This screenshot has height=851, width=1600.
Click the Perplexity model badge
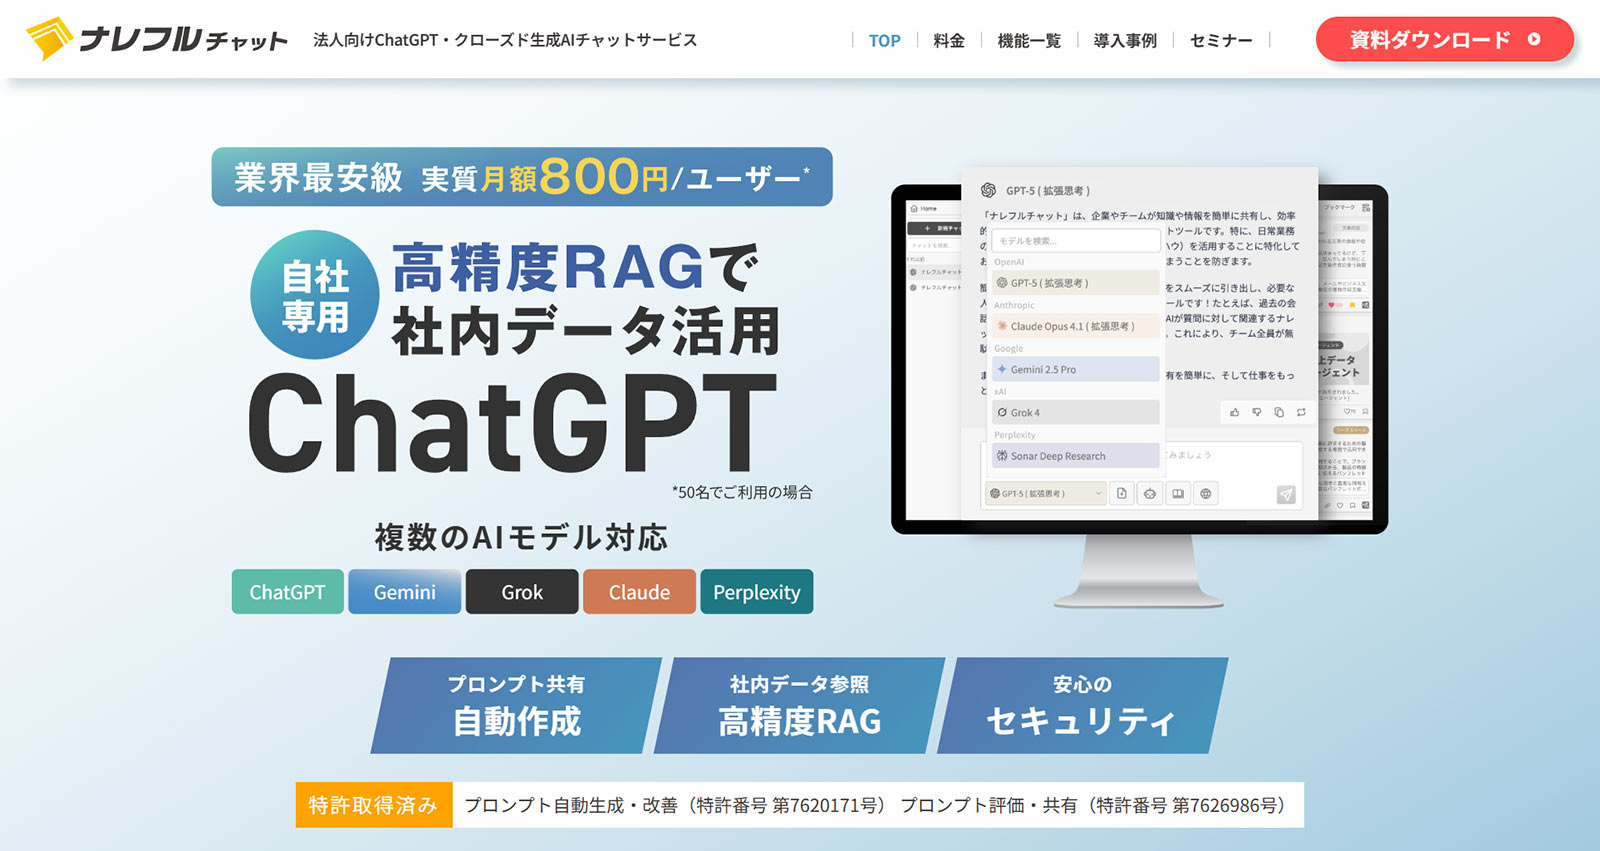point(757,592)
